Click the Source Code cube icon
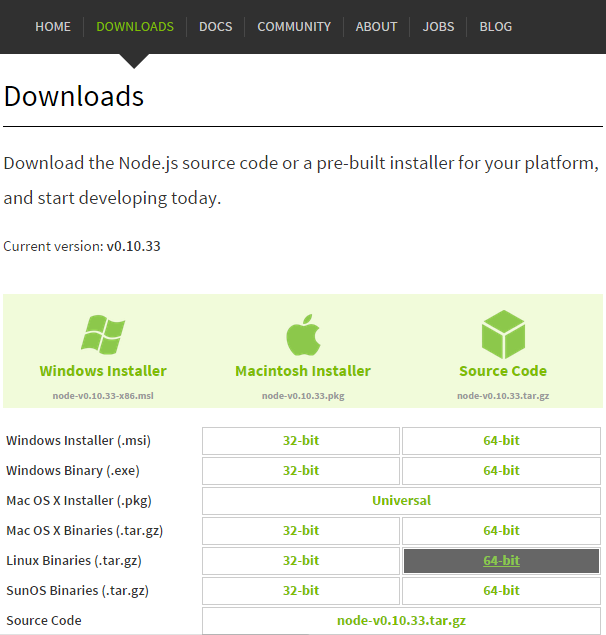 (x=503, y=334)
